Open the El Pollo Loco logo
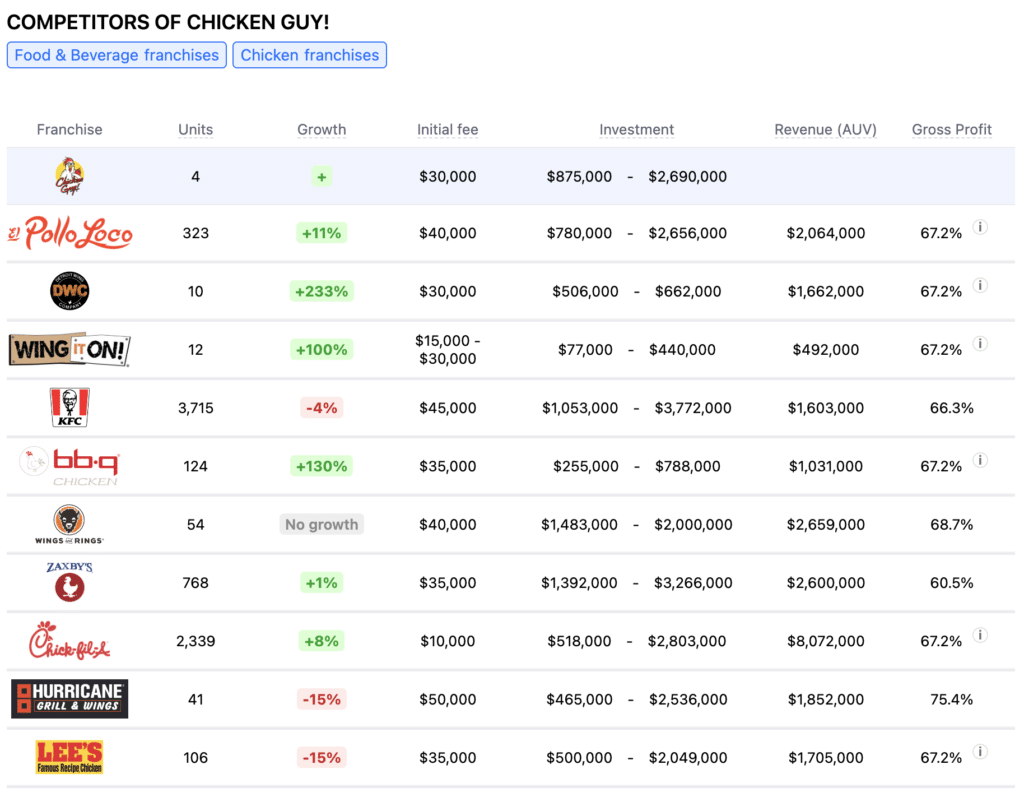Viewport: 1024px width, 797px height. [70, 233]
